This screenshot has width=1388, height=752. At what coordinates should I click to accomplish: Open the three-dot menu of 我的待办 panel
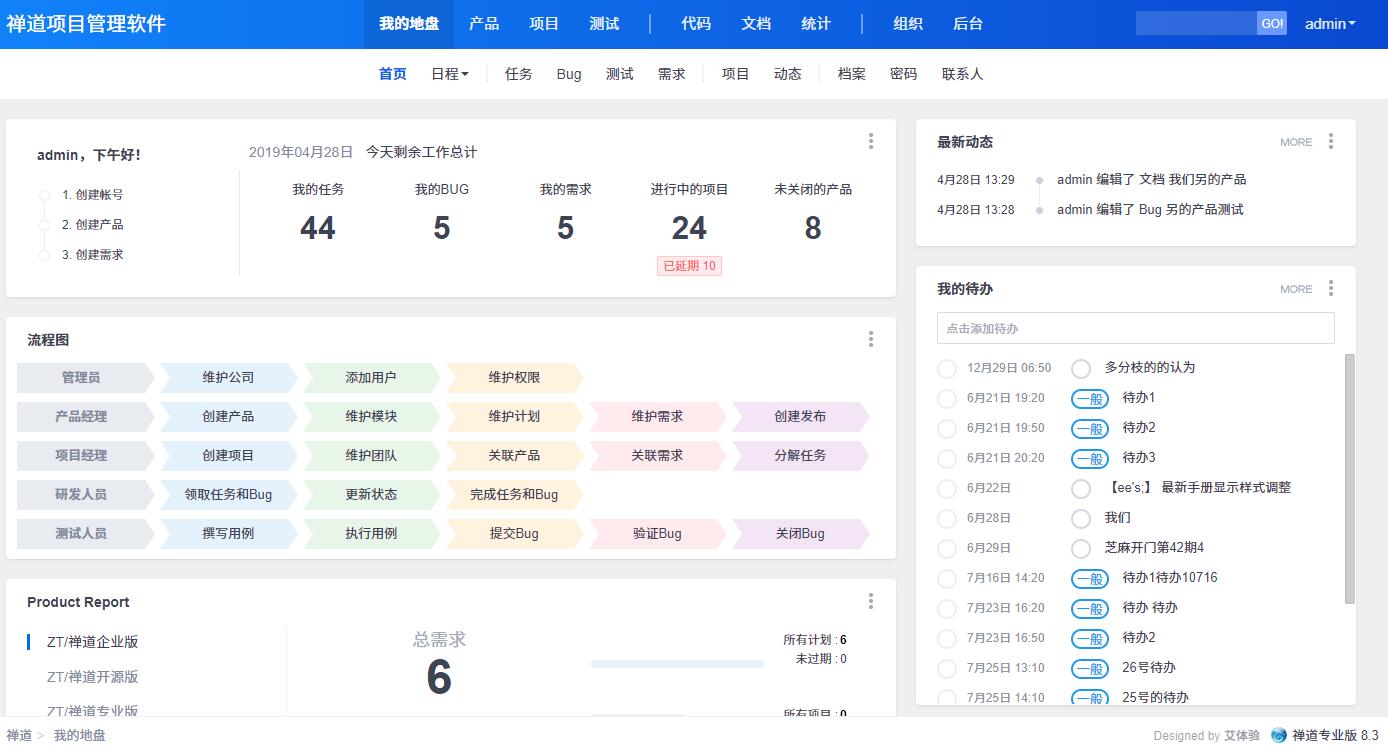tap(1330, 288)
